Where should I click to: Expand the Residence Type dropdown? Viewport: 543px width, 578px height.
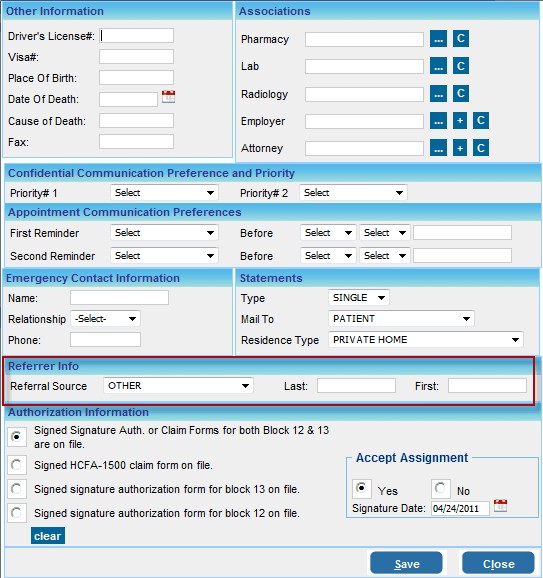pyautogui.click(x=426, y=340)
